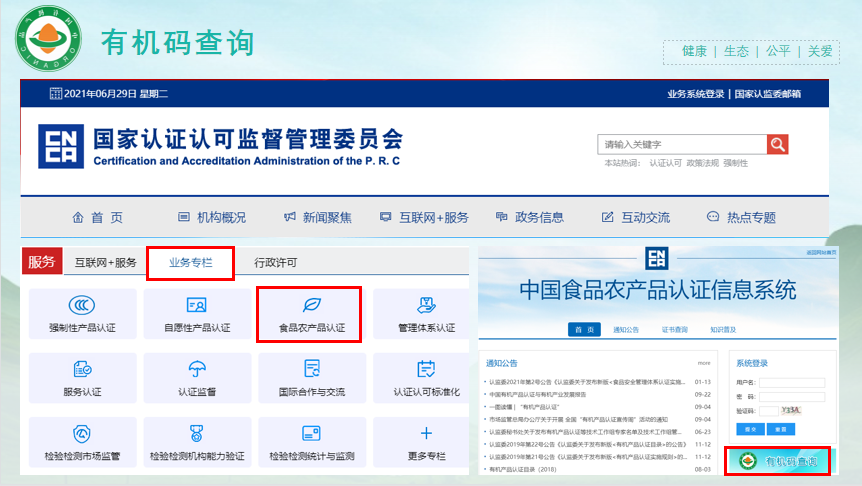862x486 pixels.
Task: Open 强制性产品认证 CCC icon tile
Action: pos(82,314)
